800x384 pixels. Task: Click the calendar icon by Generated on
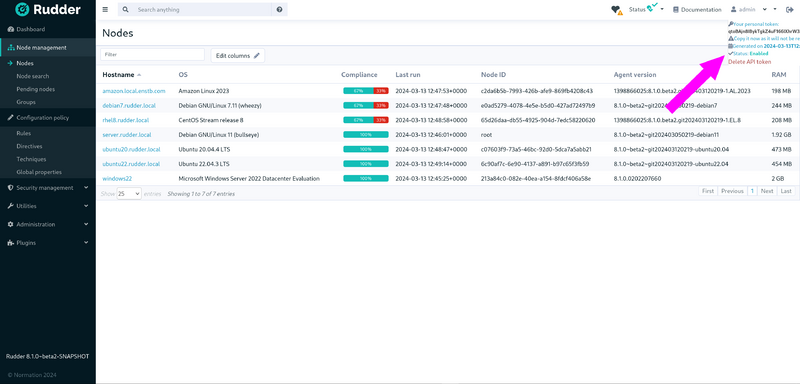pos(730,46)
